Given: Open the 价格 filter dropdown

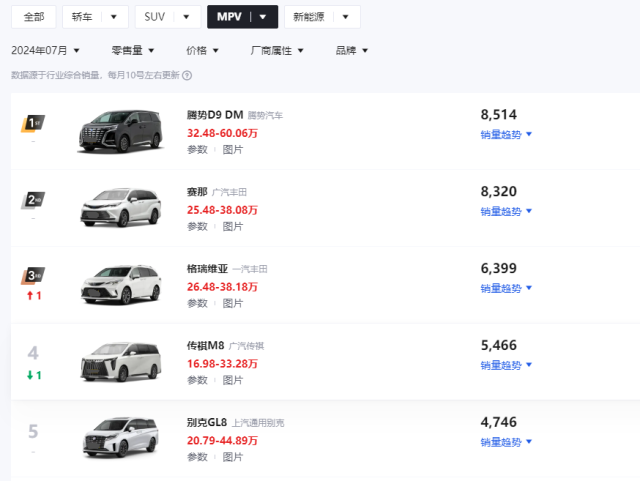Looking at the screenshot, I should [x=201, y=50].
